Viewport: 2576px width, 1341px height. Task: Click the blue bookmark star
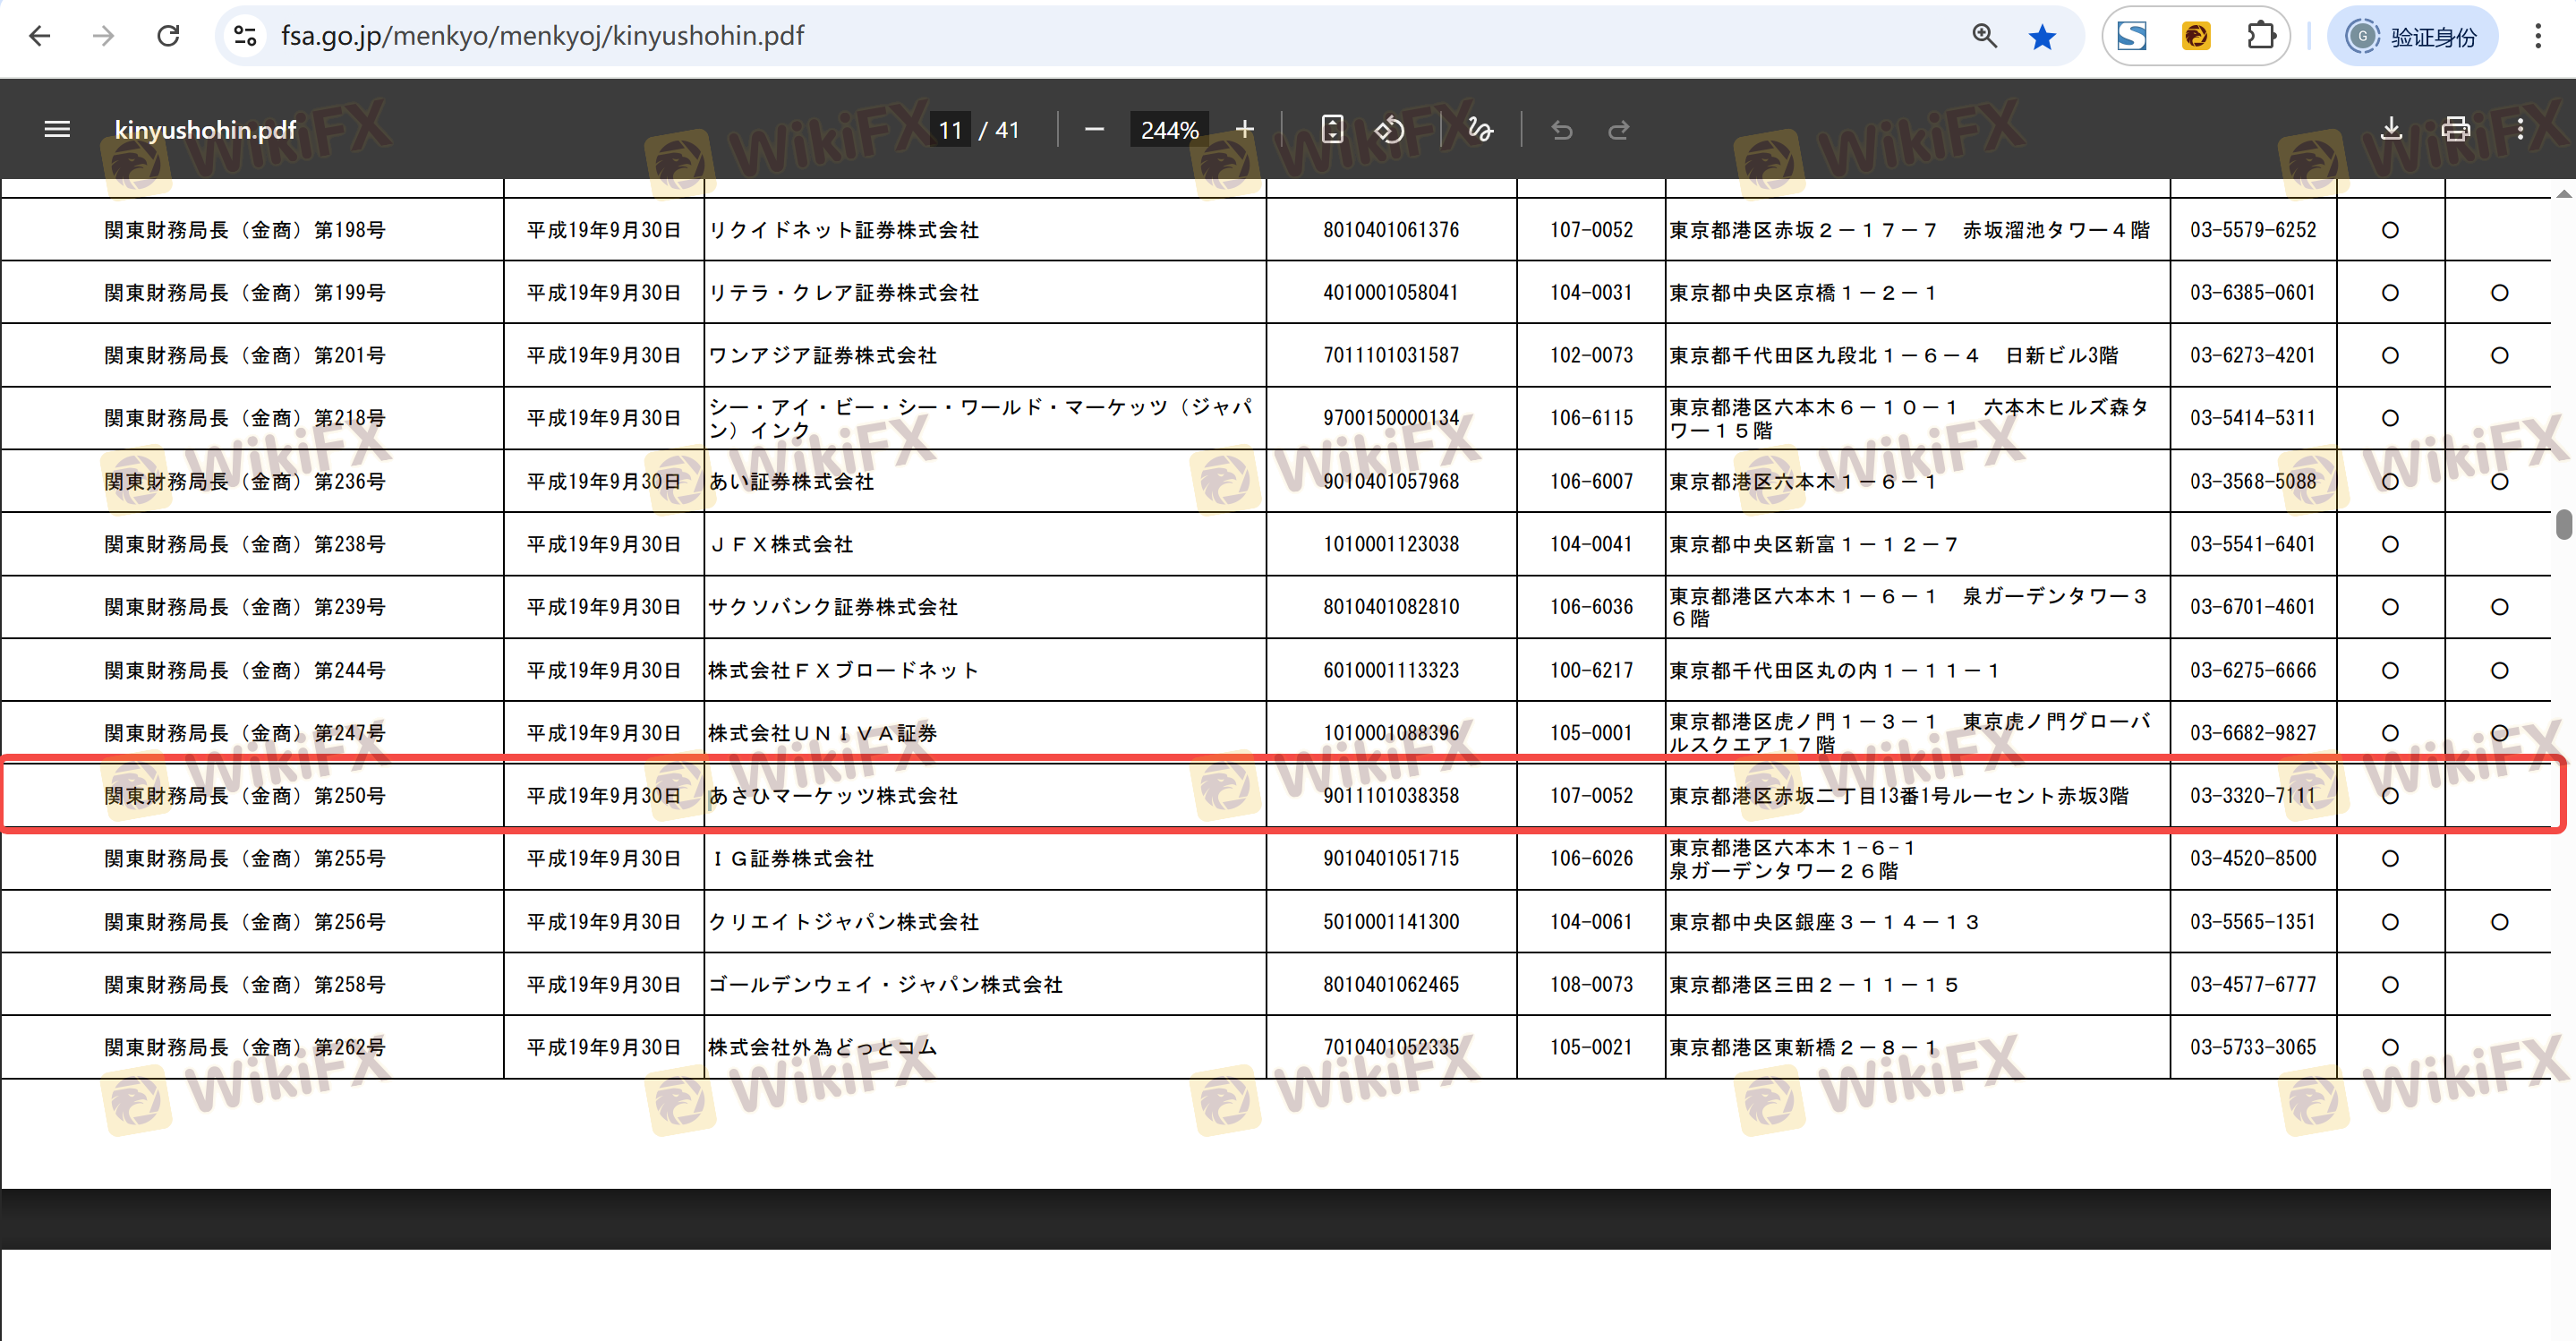tap(2042, 37)
